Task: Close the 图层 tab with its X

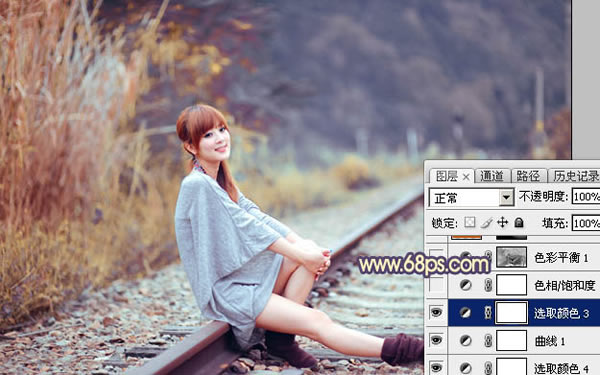Action: point(466,177)
